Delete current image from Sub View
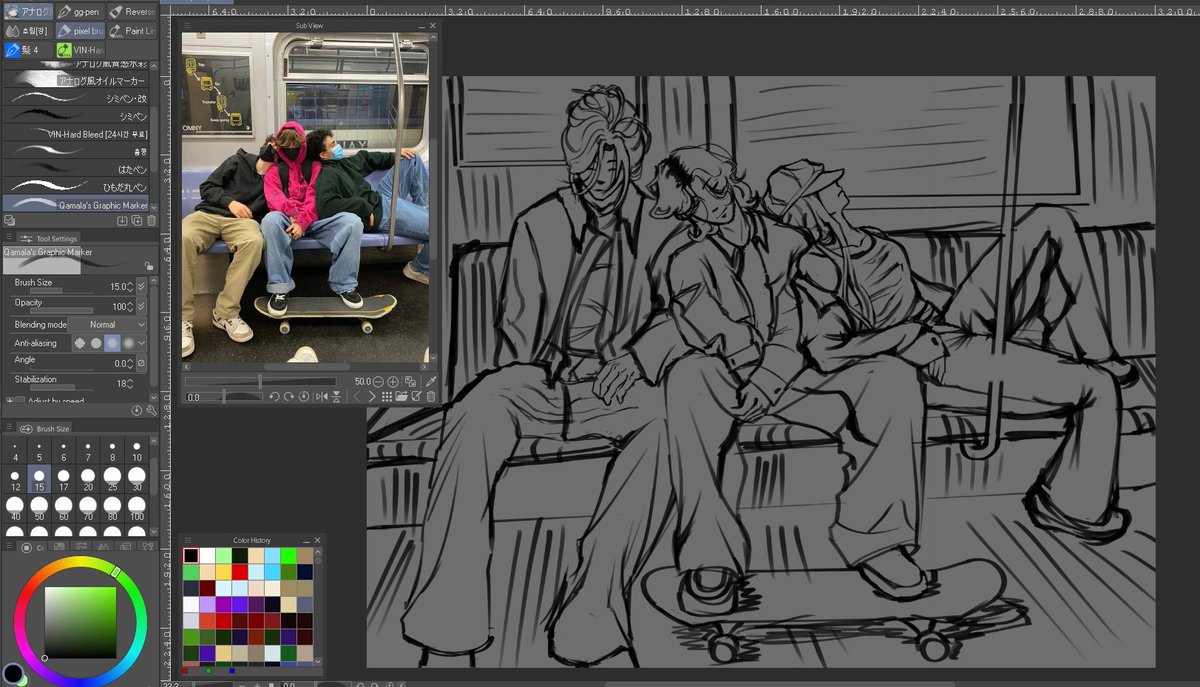Screen dimensions: 1200x687 coord(431,397)
